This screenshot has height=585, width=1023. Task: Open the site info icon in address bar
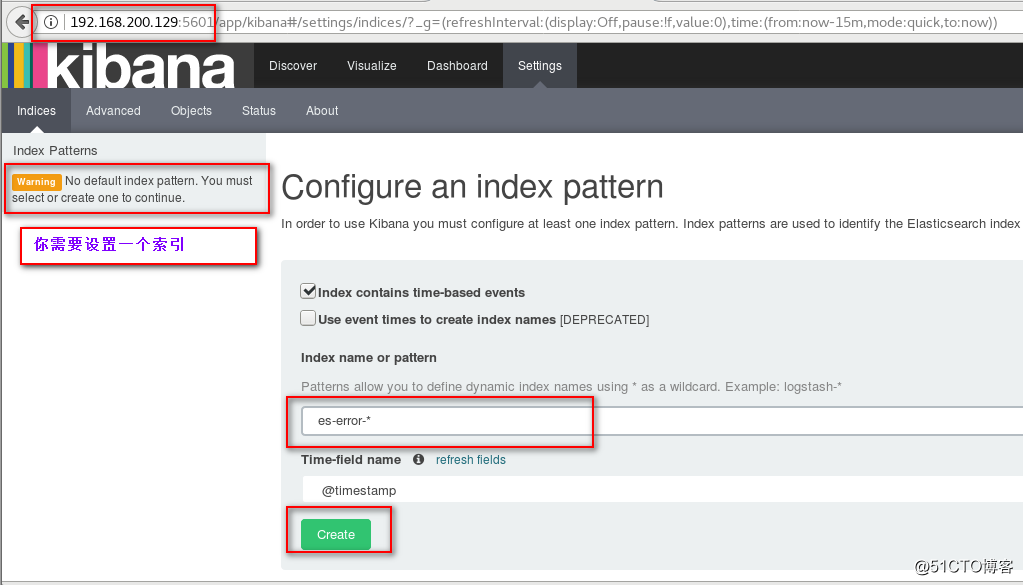(51, 22)
